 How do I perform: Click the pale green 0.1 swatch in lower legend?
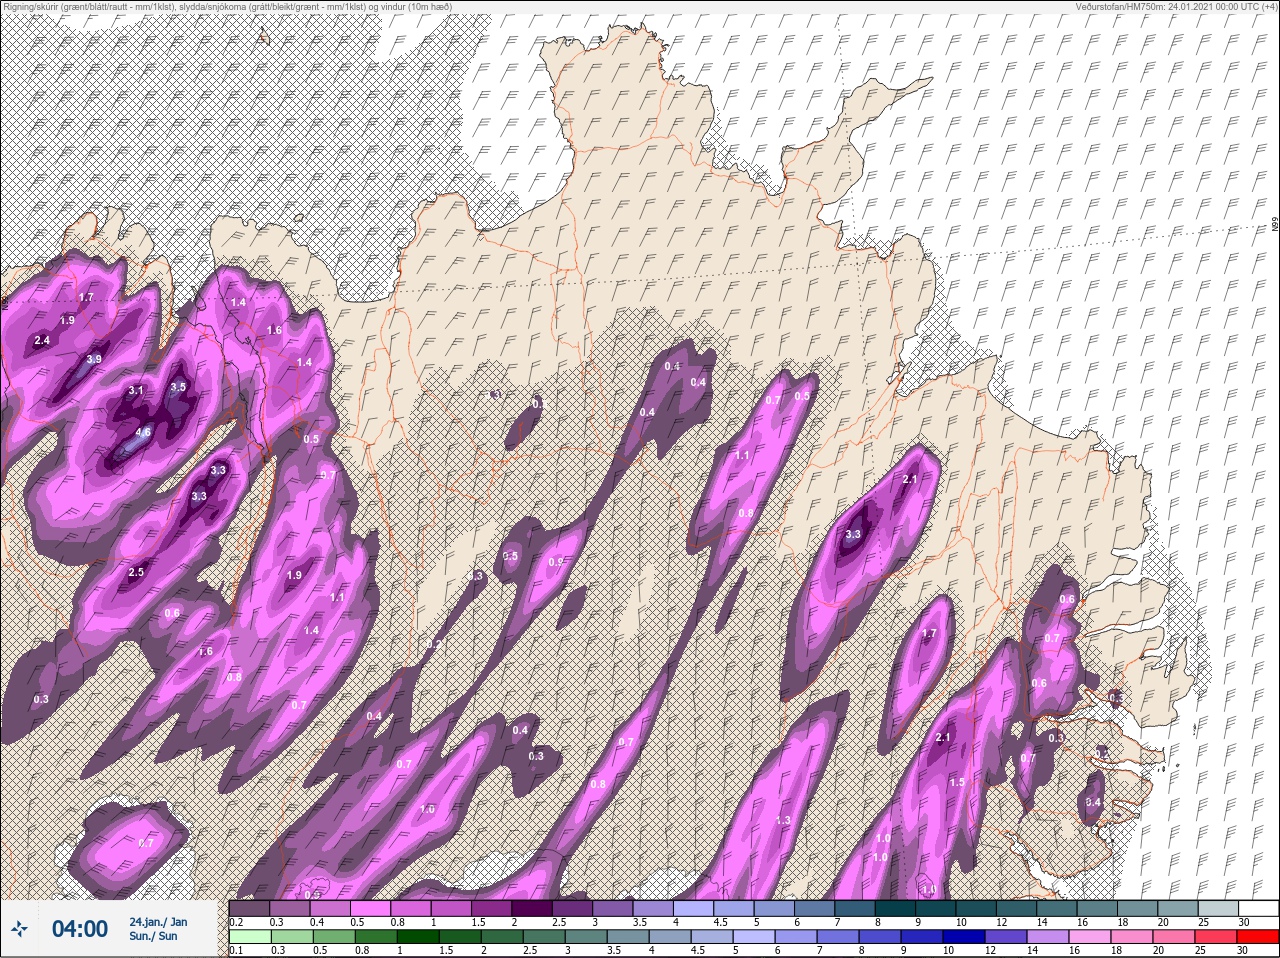249,936
